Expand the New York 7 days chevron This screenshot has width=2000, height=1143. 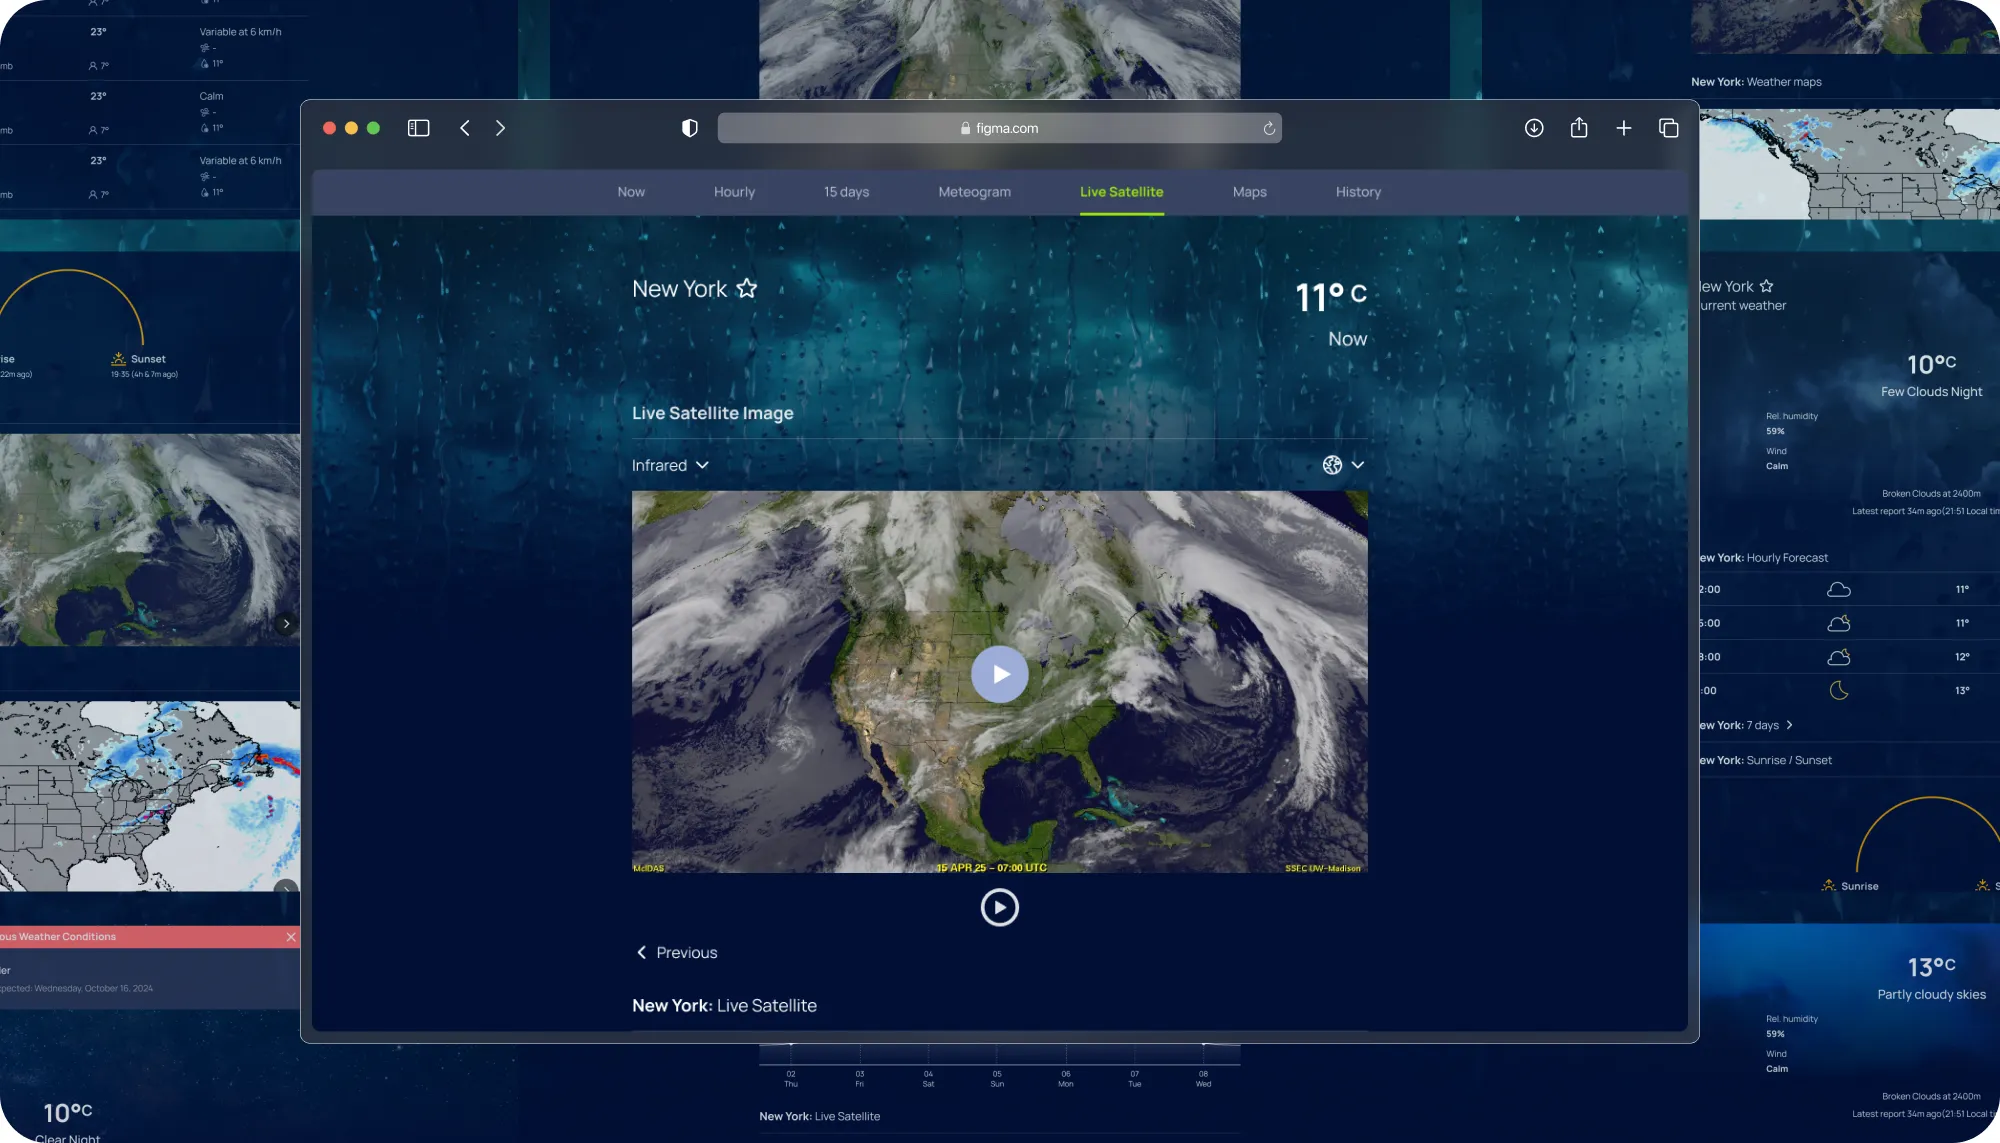(x=1789, y=725)
